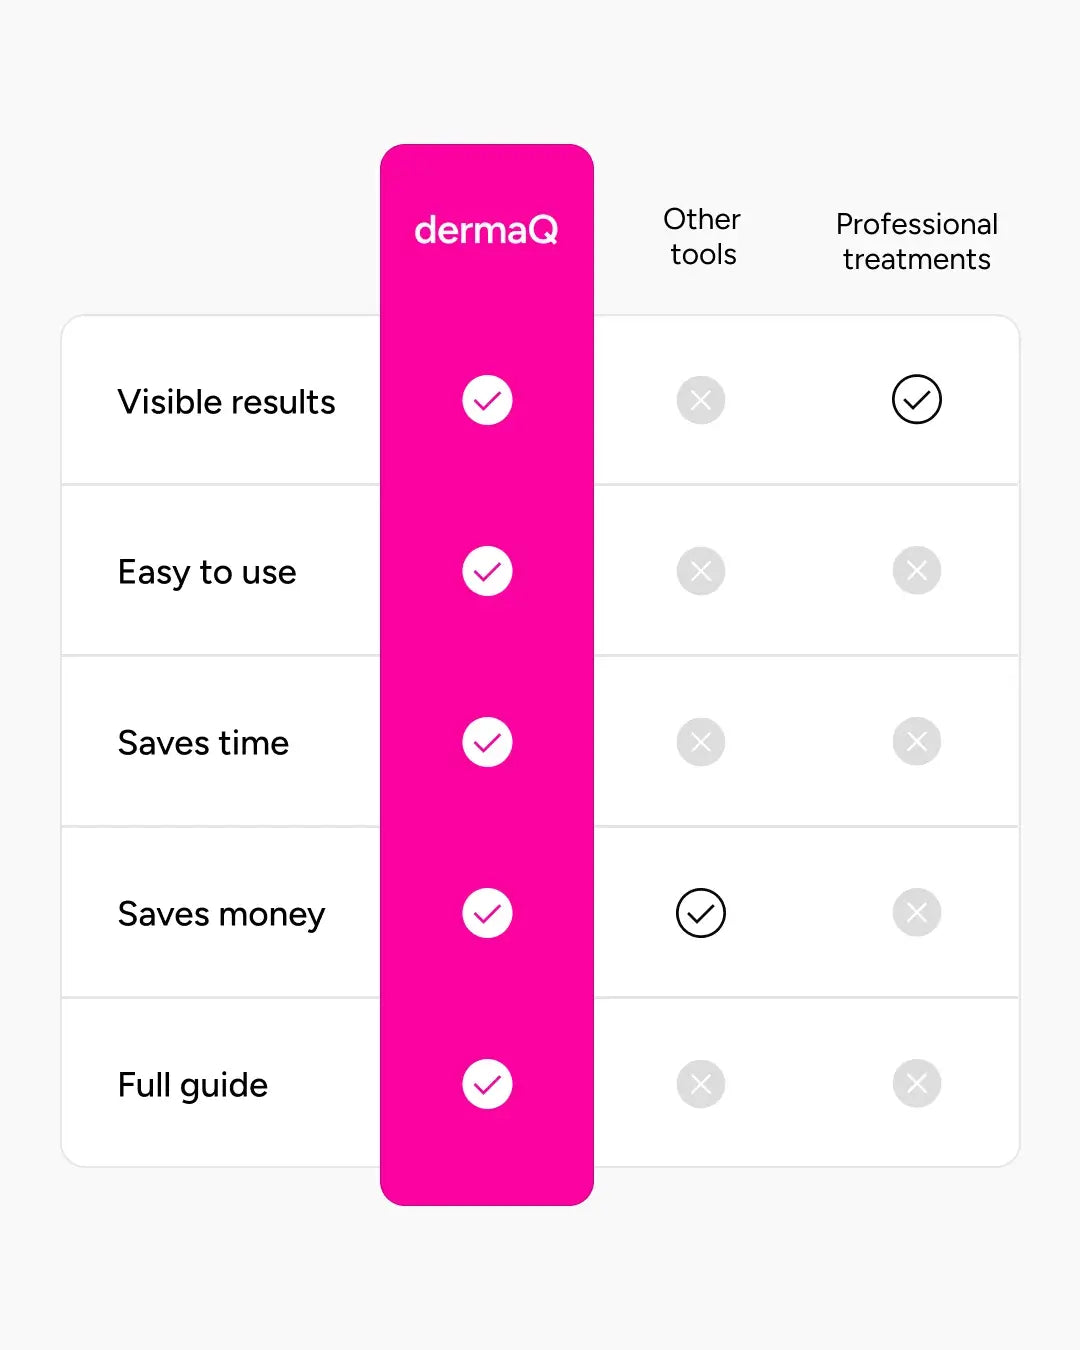Image resolution: width=1080 pixels, height=1350 pixels.
Task: Click Professional treatments X for Full guide
Action: [x=917, y=1084]
